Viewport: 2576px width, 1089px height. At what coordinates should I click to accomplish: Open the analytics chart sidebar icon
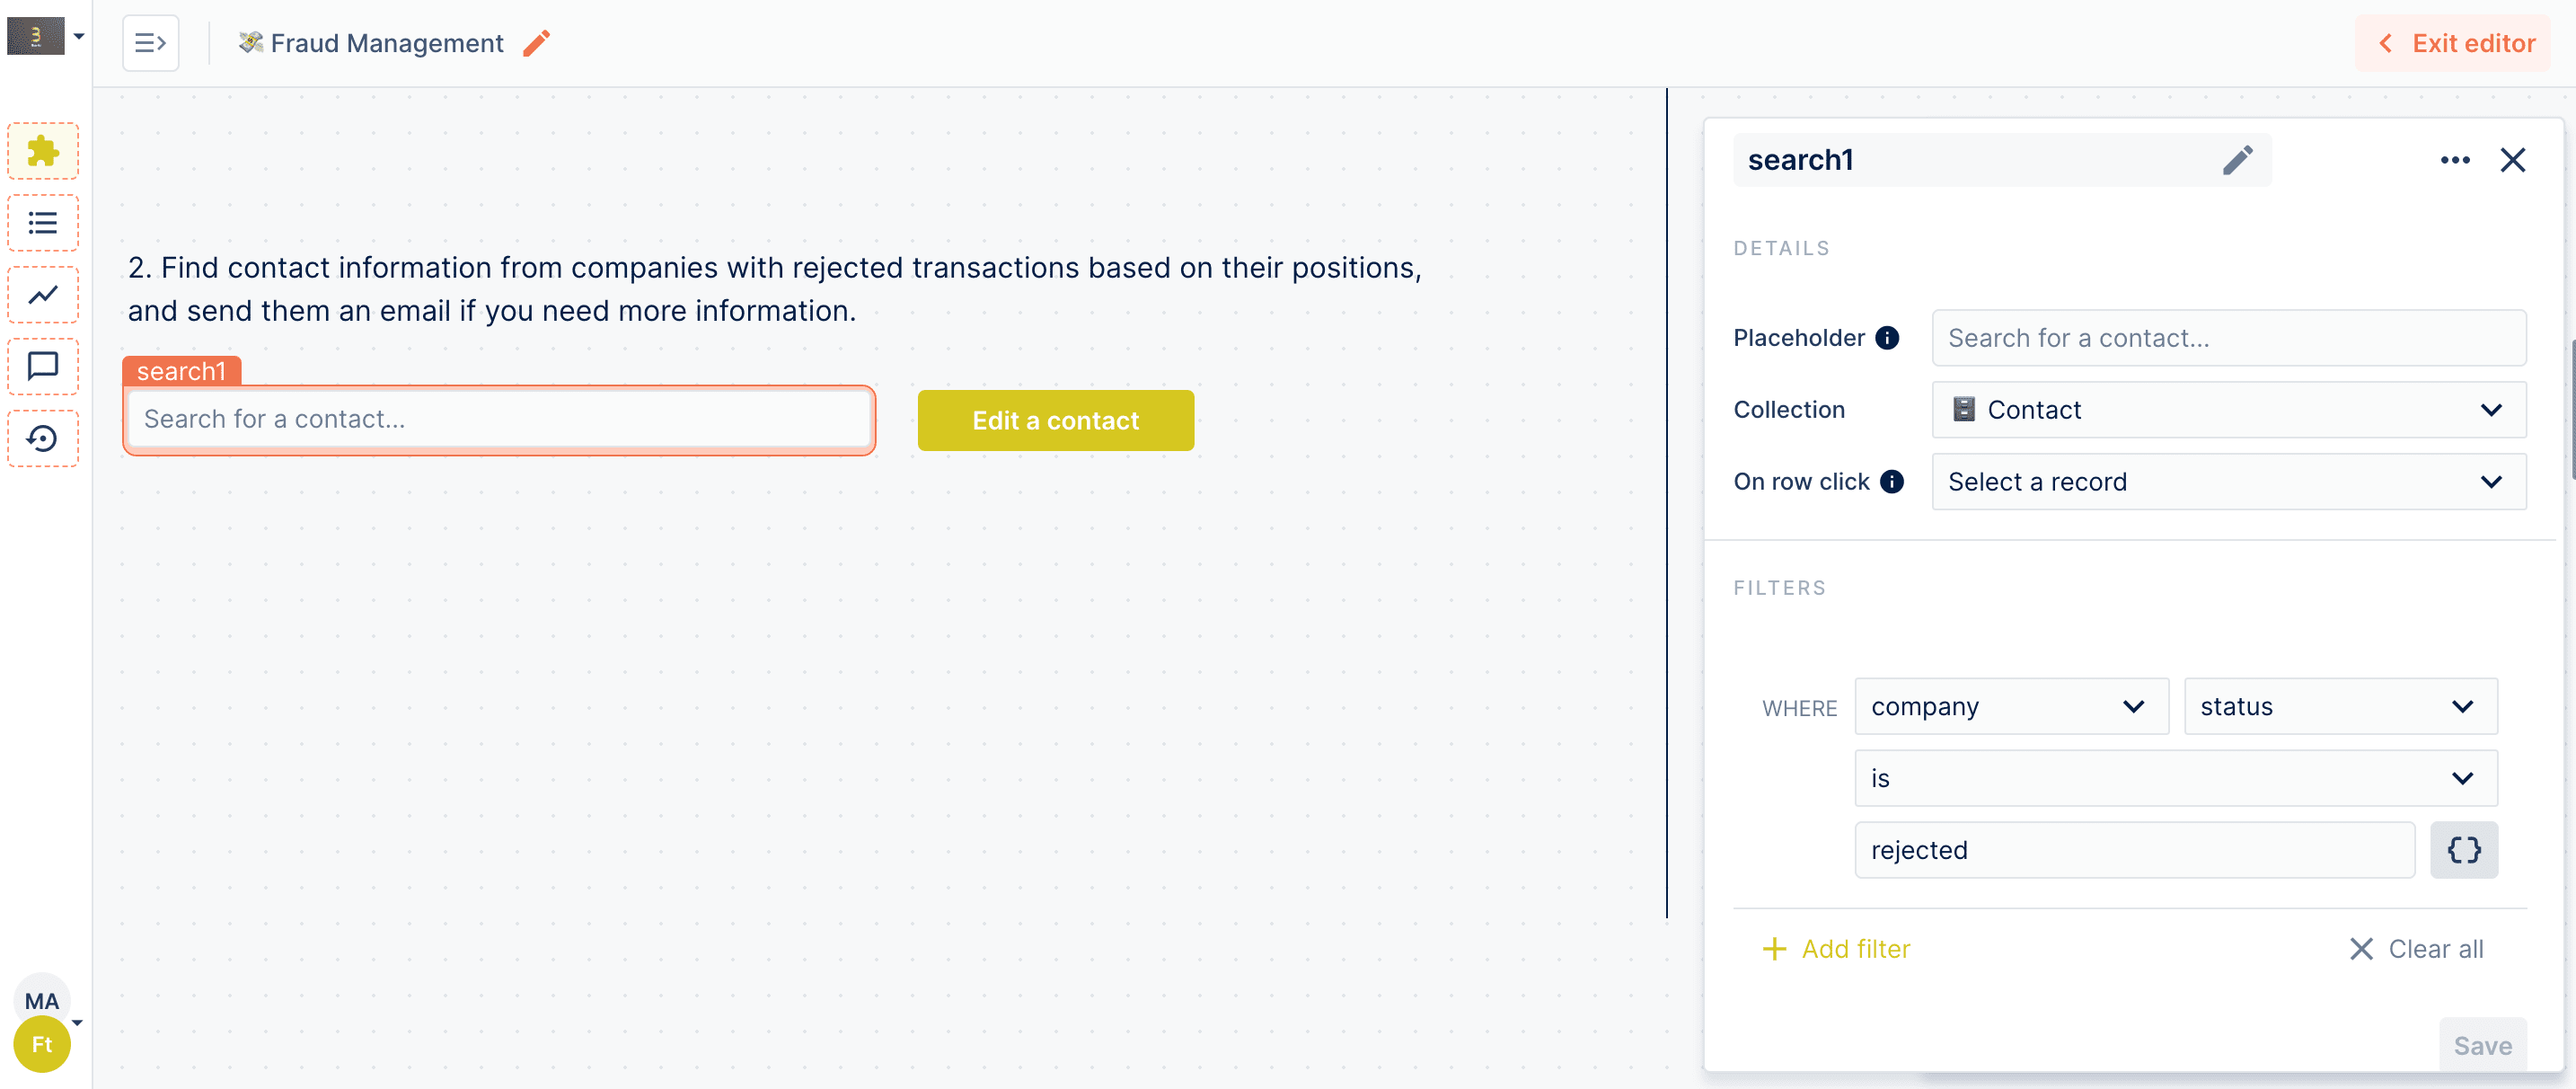coord(43,295)
